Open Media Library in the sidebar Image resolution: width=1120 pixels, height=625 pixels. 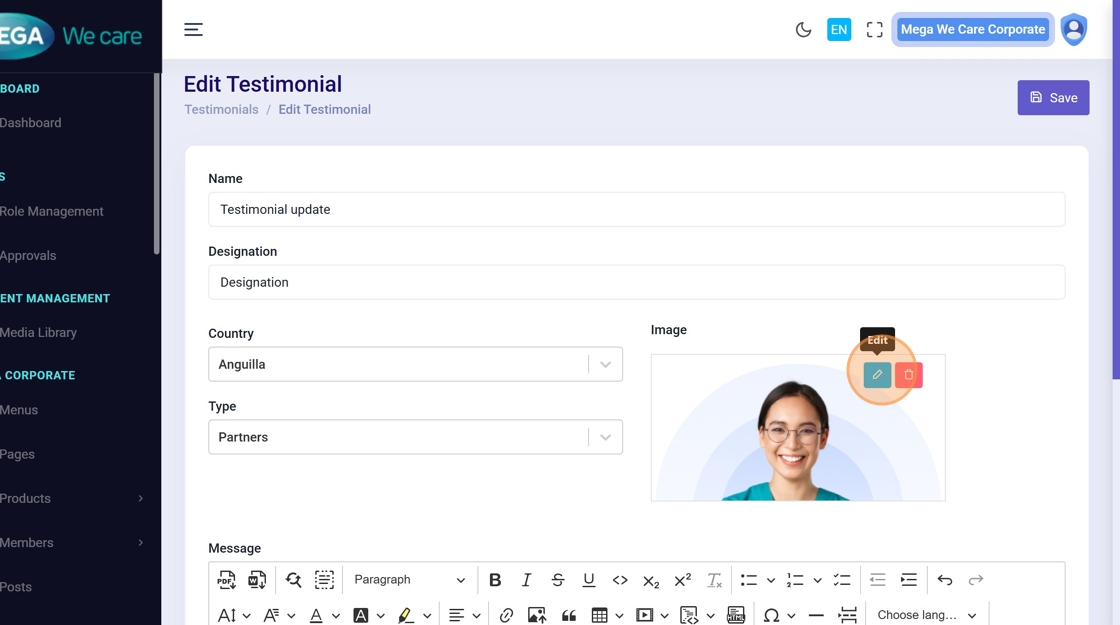(39, 332)
